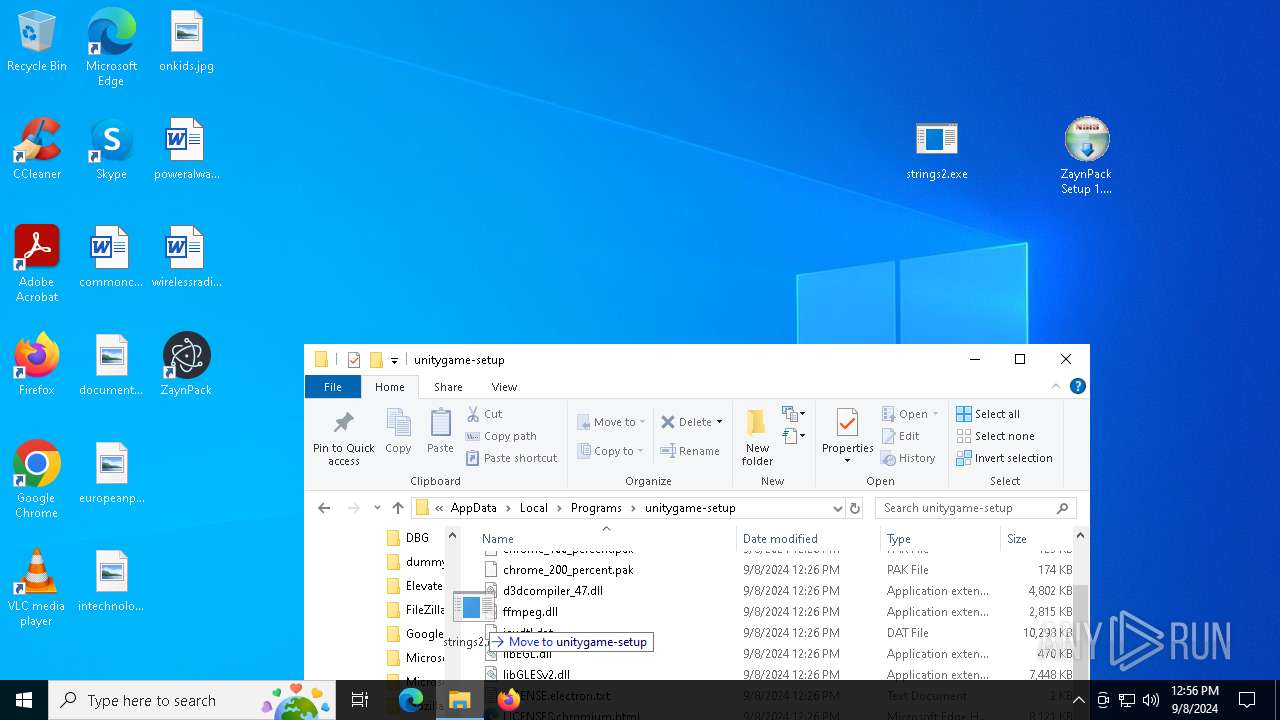The height and width of the screenshot is (720, 1280).
Task: Go up one folder level
Action: point(398,508)
